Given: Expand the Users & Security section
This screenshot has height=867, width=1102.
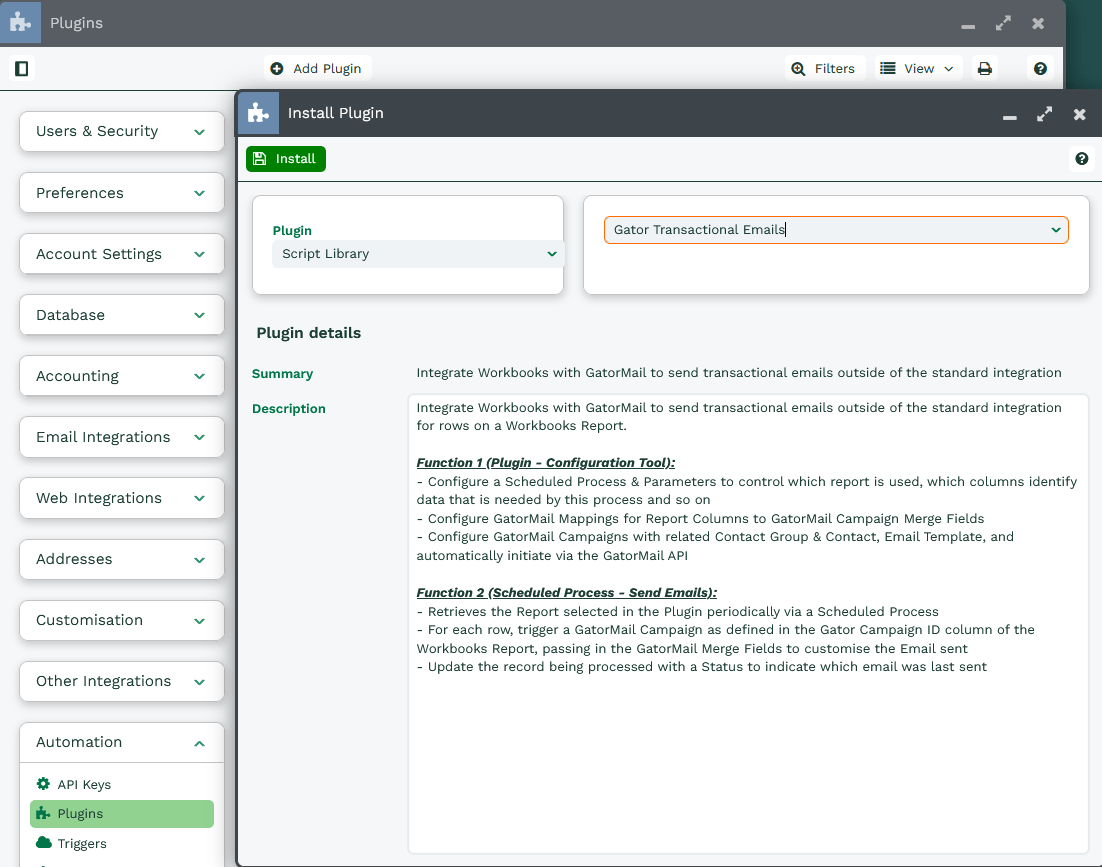Looking at the screenshot, I should coord(122,131).
